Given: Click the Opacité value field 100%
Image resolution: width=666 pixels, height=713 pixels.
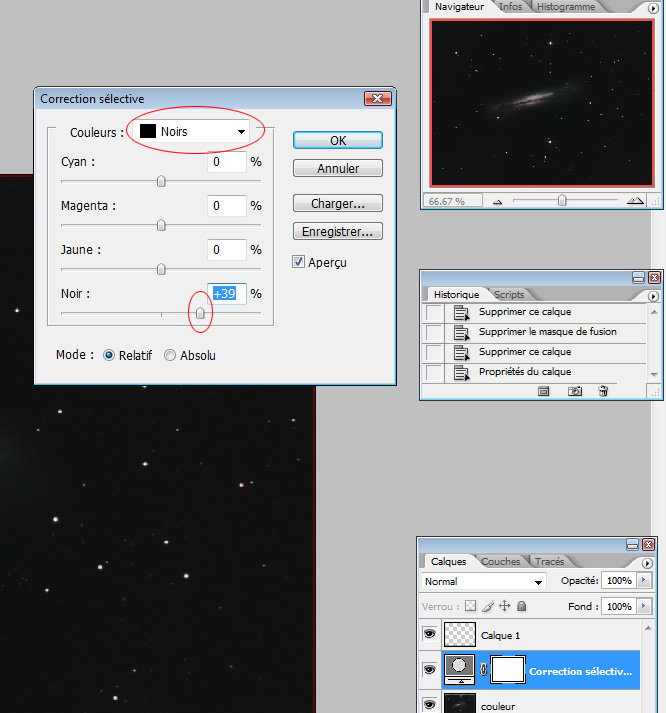Looking at the screenshot, I should [x=619, y=581].
